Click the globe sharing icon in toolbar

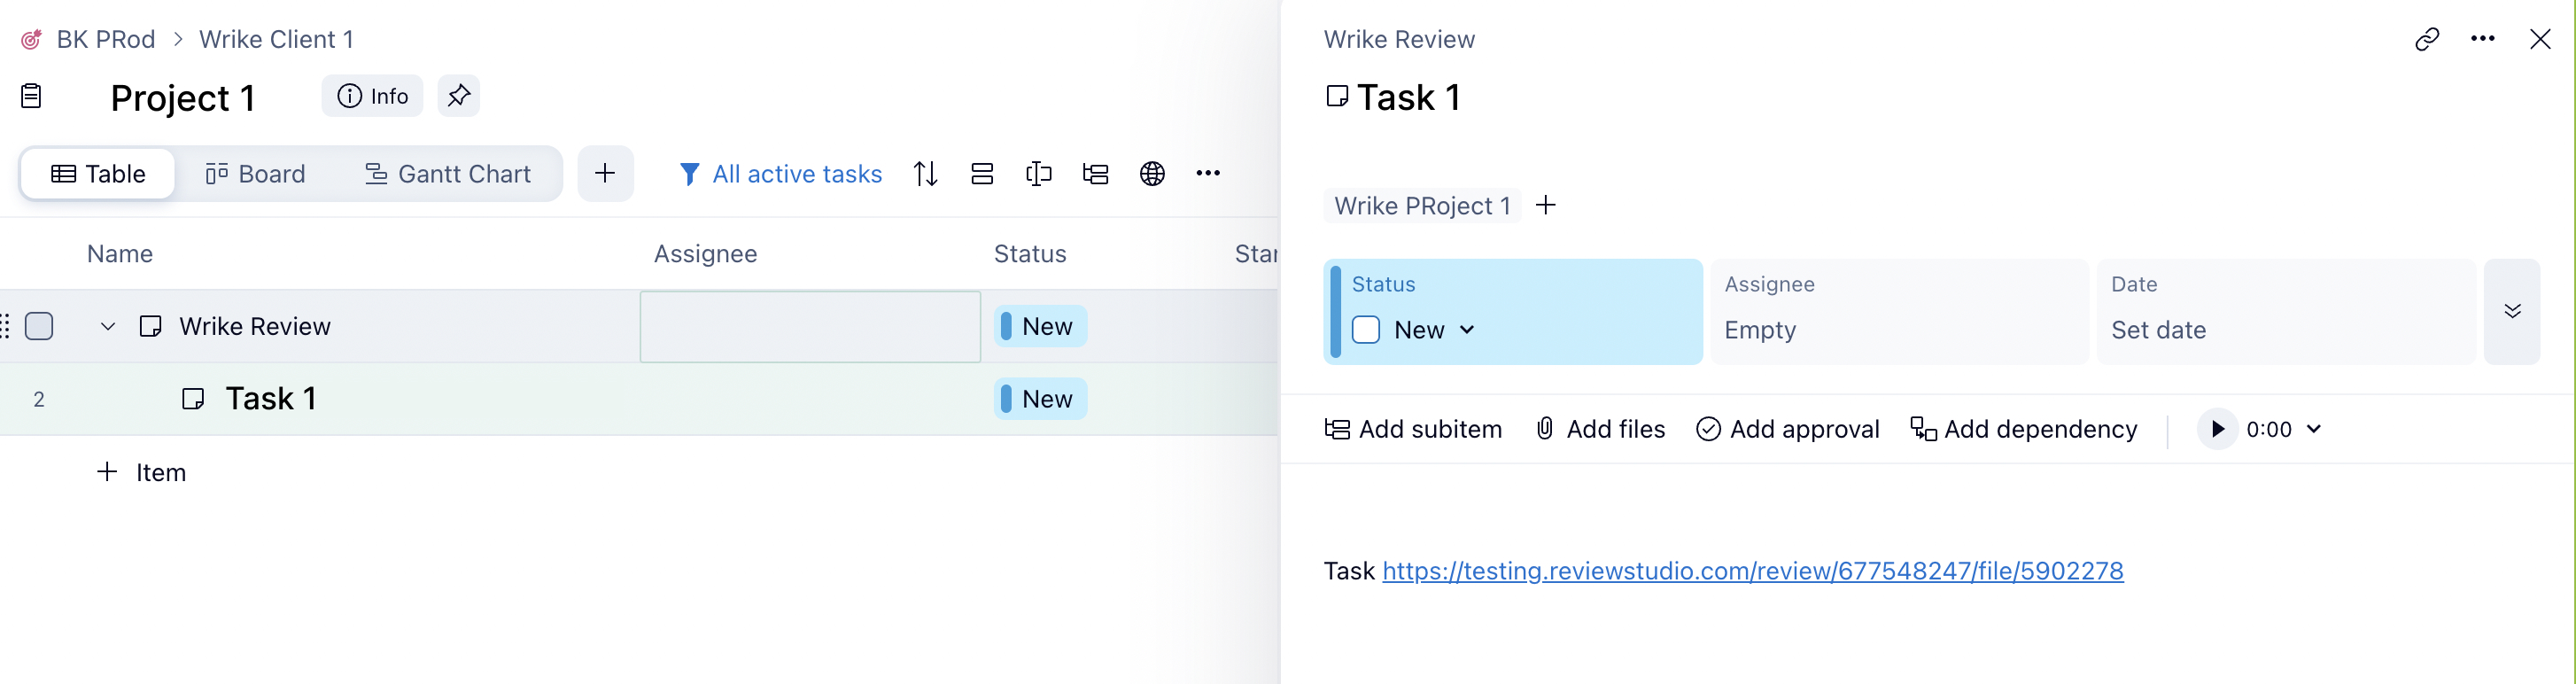coord(1152,174)
